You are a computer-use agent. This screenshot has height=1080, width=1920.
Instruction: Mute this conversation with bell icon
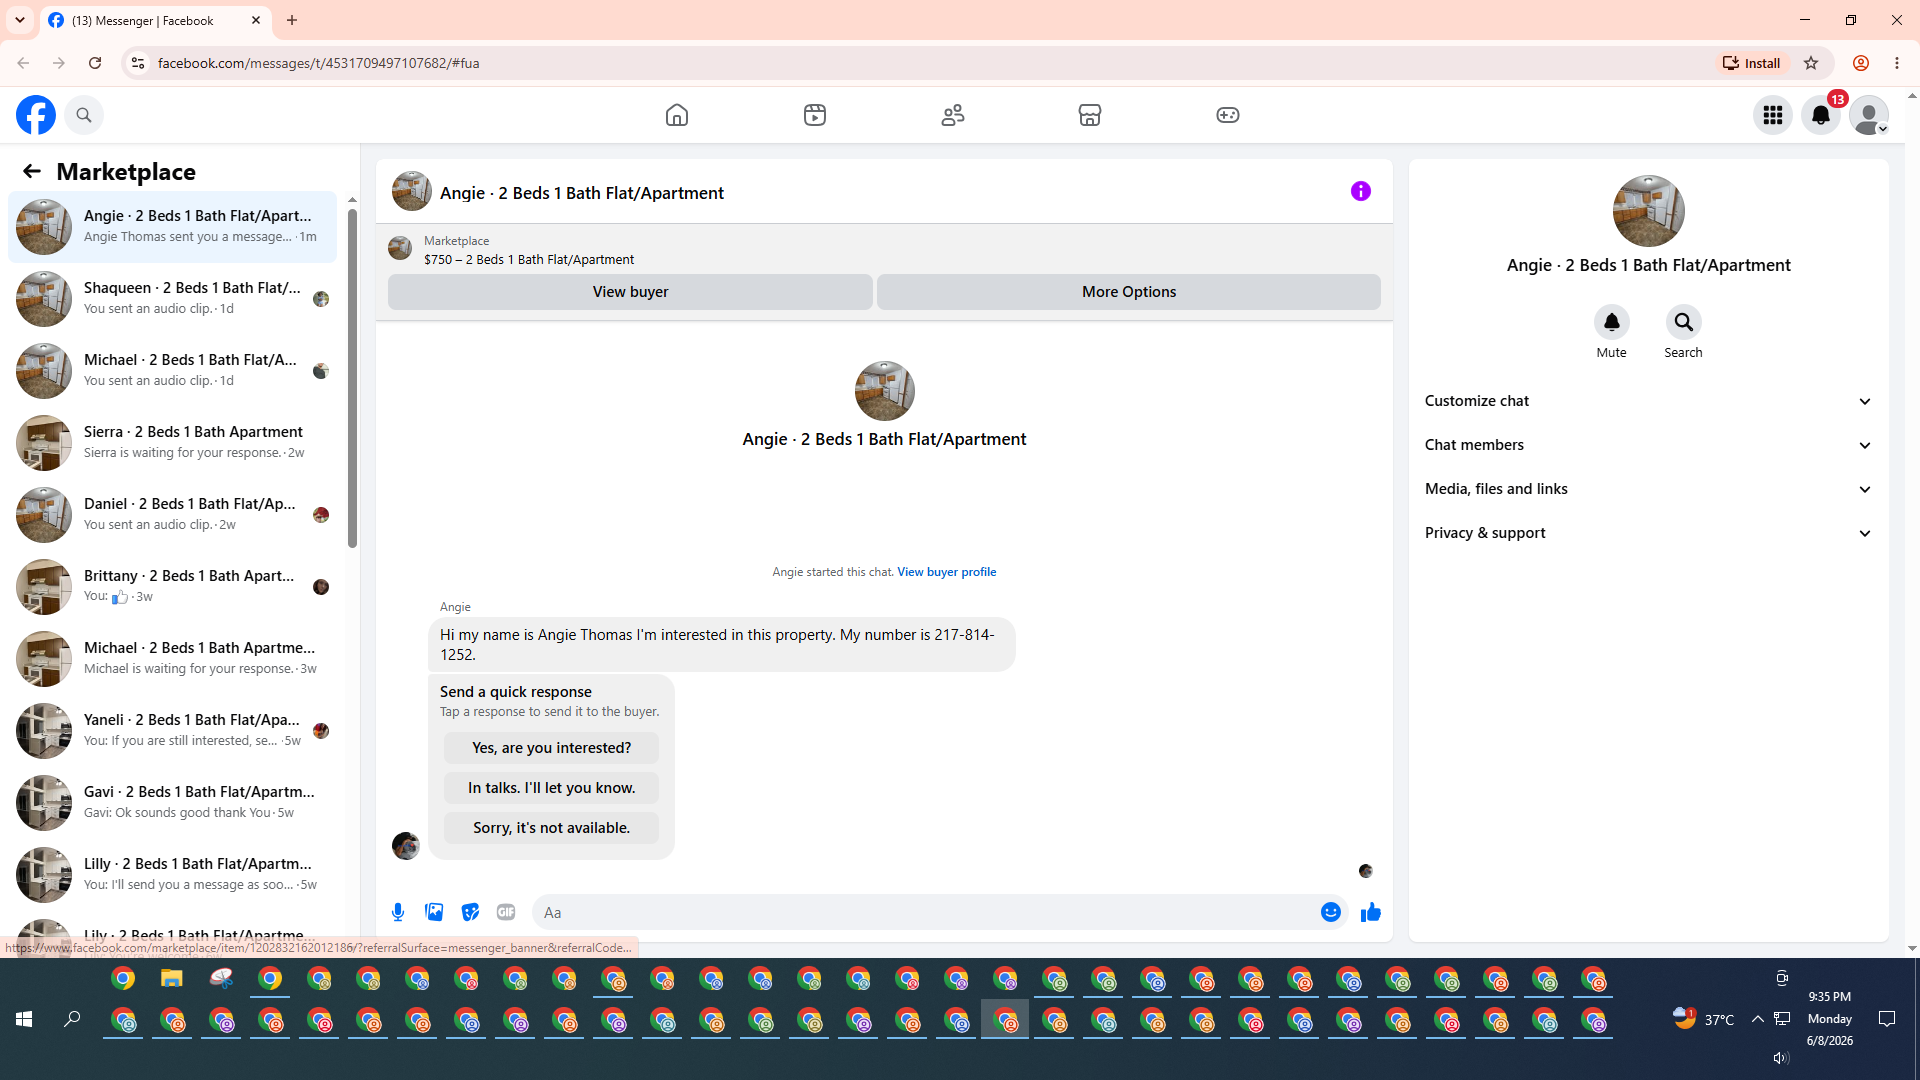pos(1611,322)
